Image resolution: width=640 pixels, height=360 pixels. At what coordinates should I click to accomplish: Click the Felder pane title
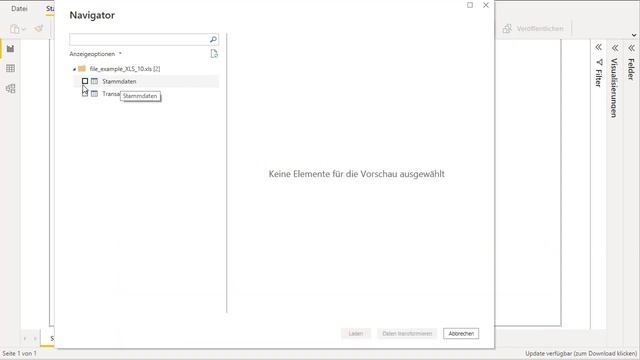(x=631, y=69)
